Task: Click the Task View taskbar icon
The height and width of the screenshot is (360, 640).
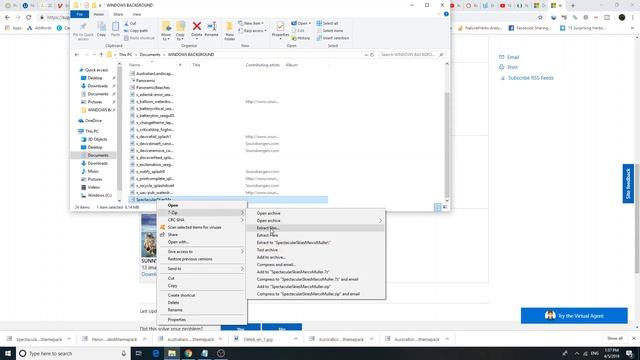Action: pyautogui.click(x=138, y=353)
